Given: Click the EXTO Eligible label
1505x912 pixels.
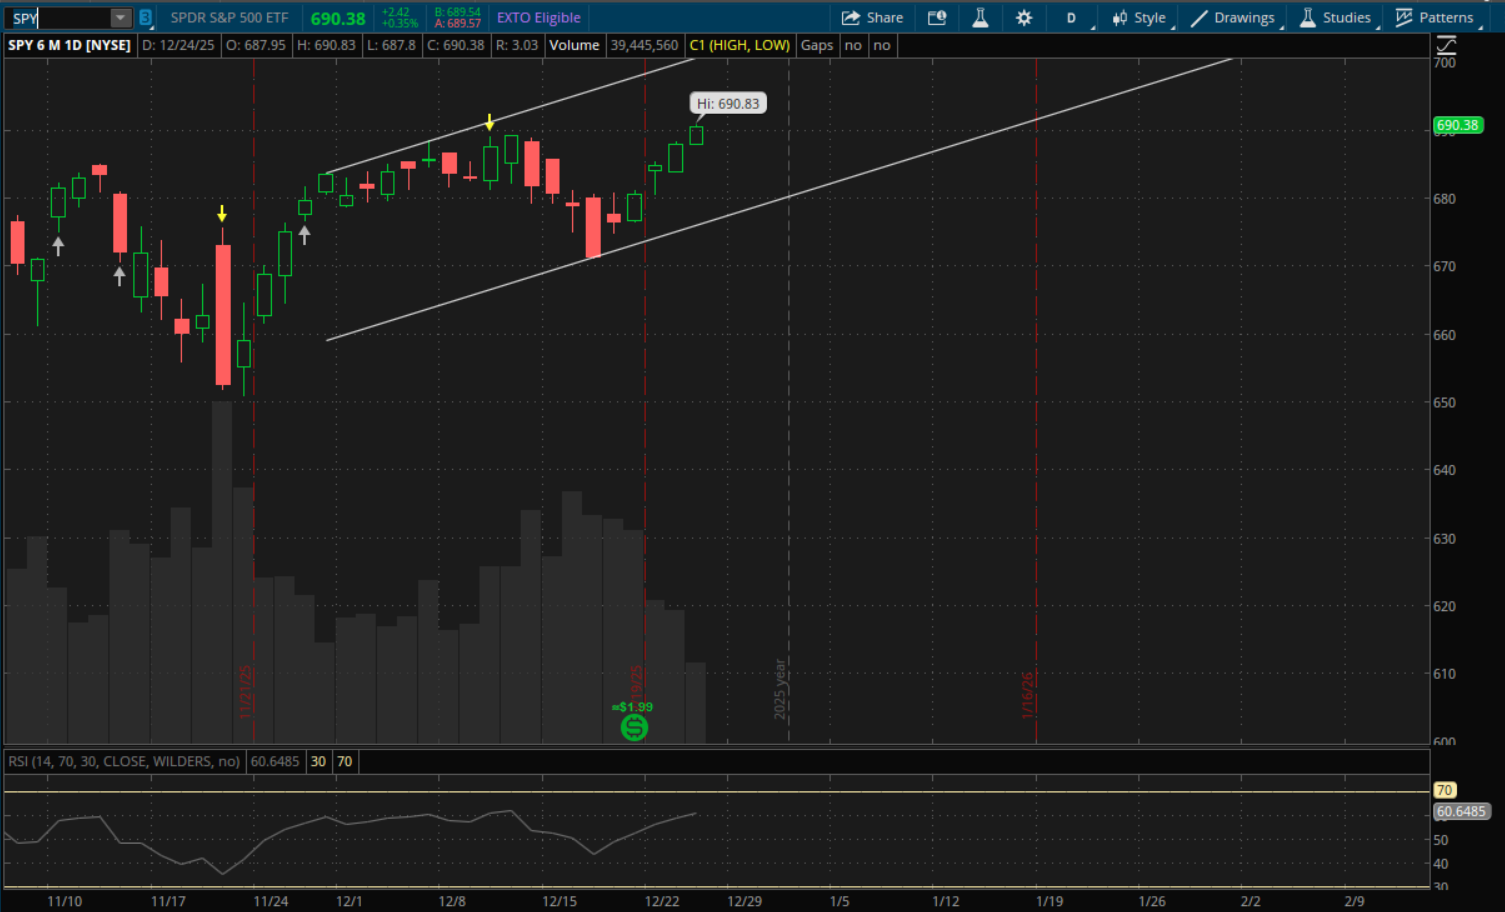Looking at the screenshot, I should pyautogui.click(x=538, y=18).
